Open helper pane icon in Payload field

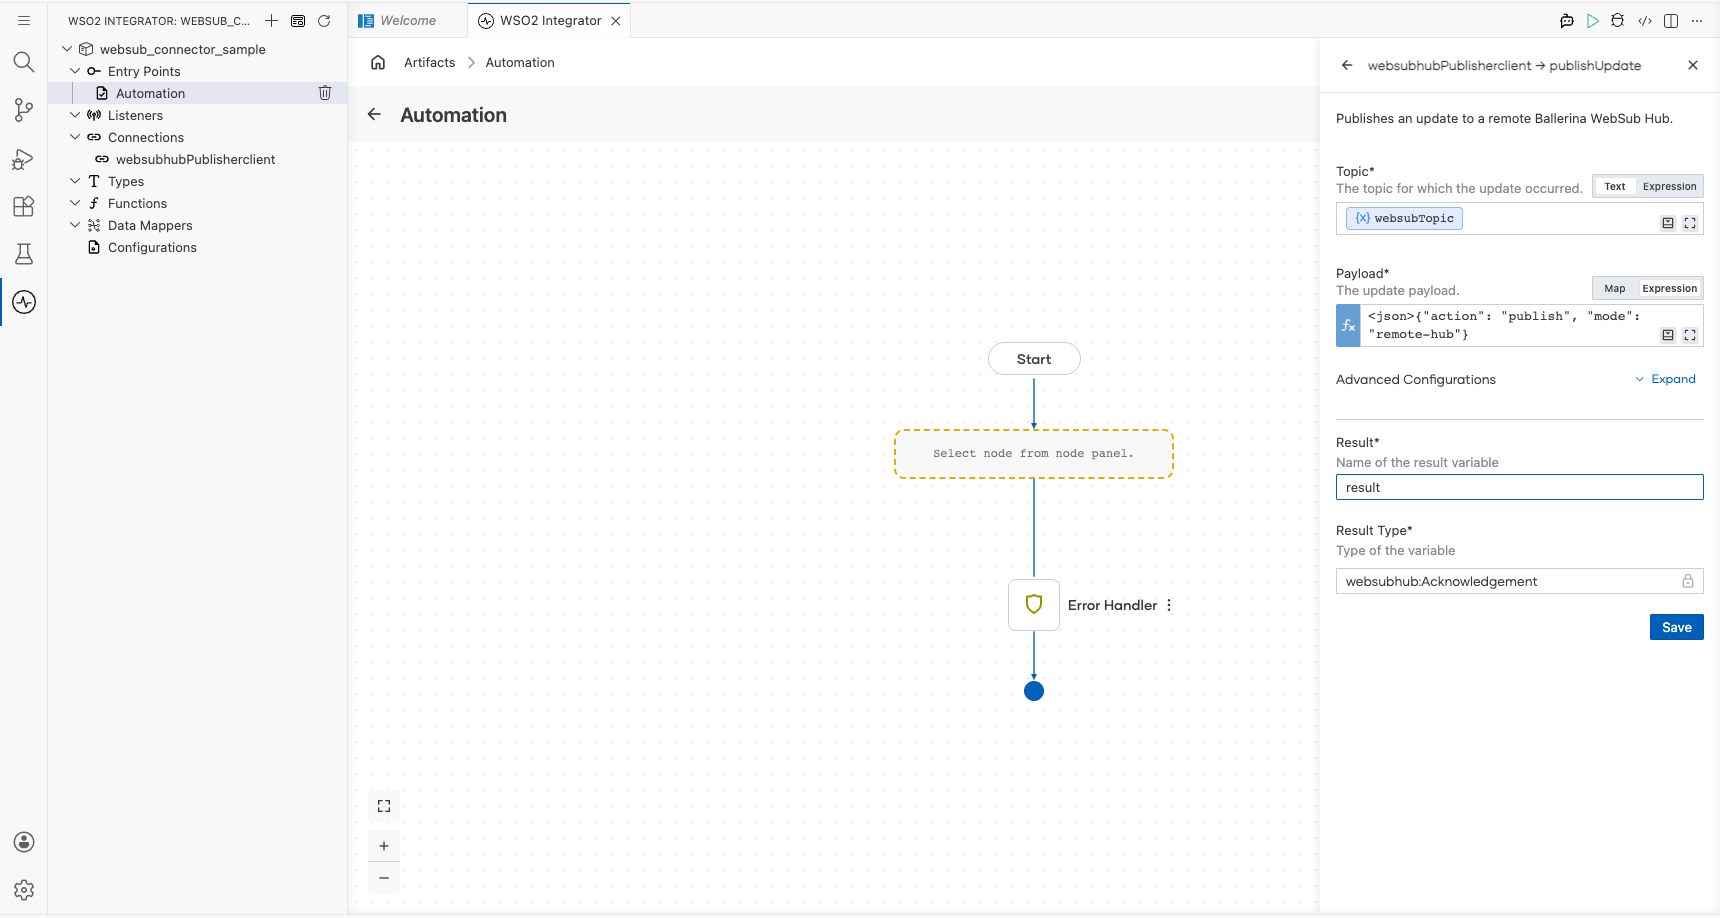point(1668,335)
